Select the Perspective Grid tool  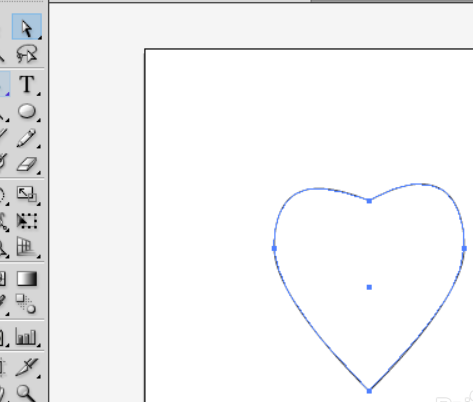27,247
